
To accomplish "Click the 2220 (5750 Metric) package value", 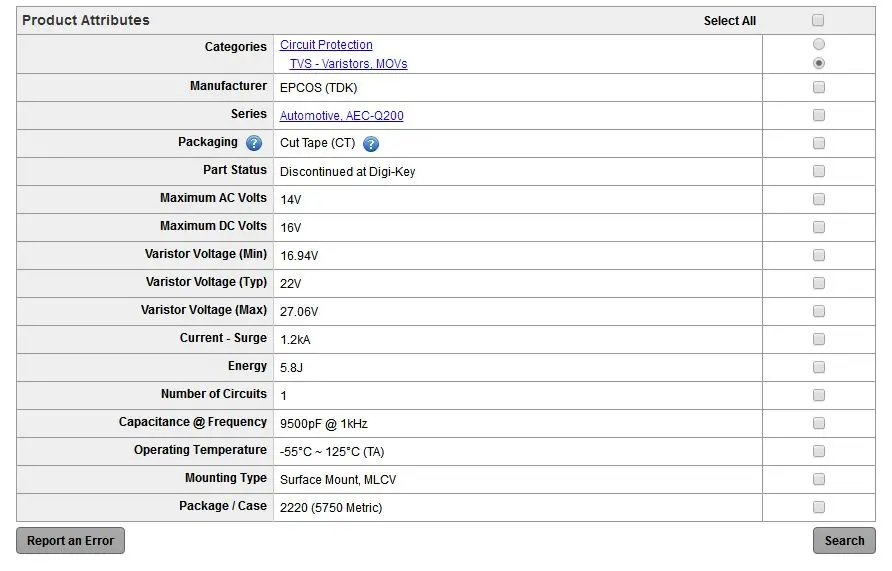I will click(x=331, y=508).
